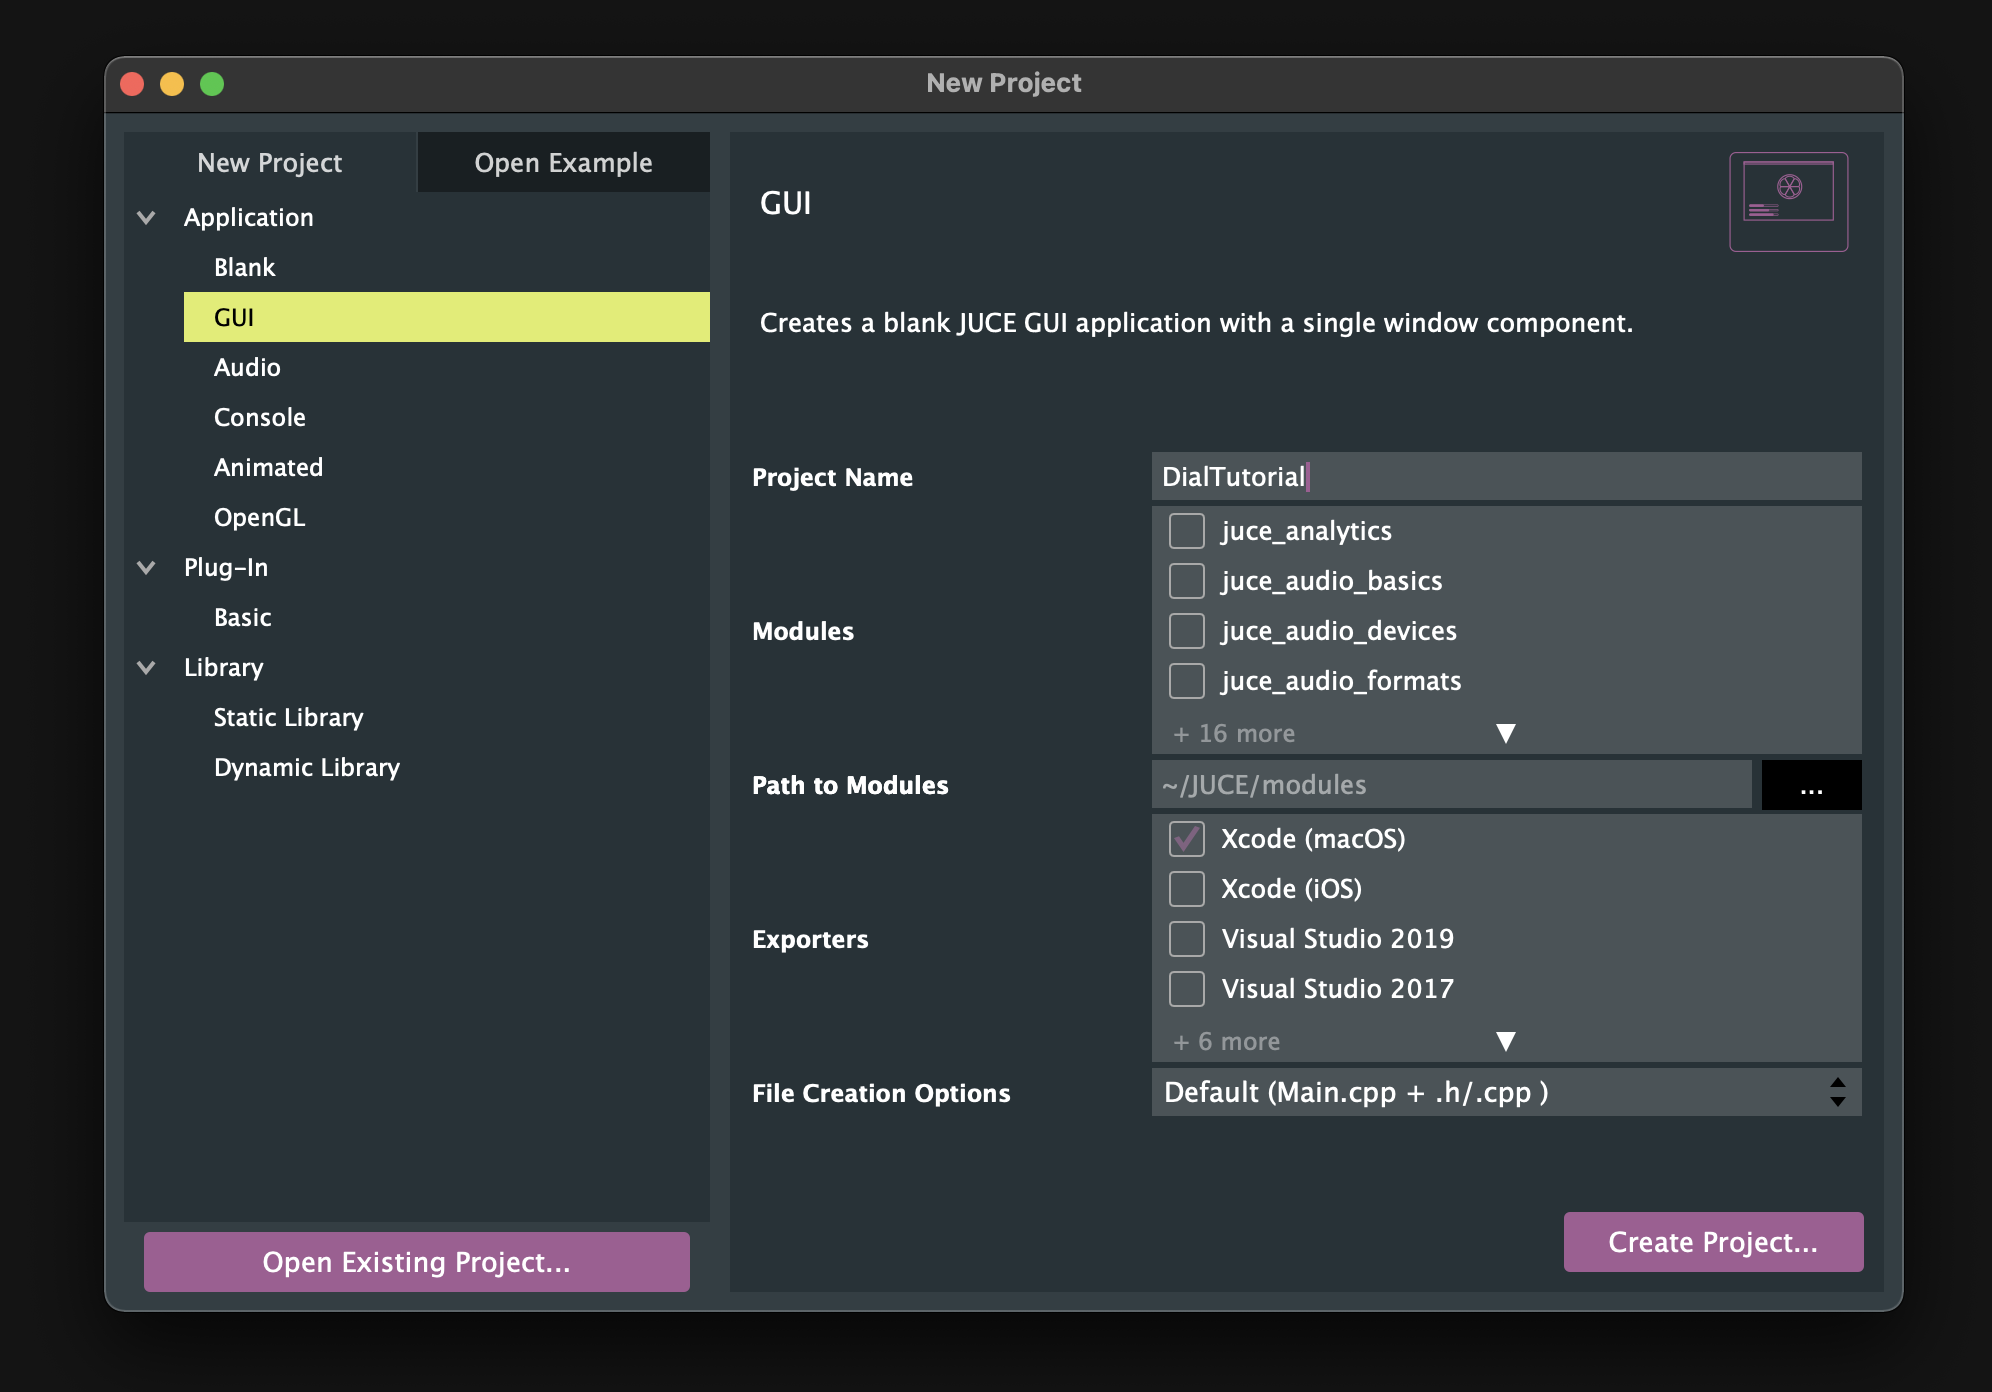Viewport: 1992px width, 1392px height.
Task: Click the Create Project button
Action: [1713, 1242]
